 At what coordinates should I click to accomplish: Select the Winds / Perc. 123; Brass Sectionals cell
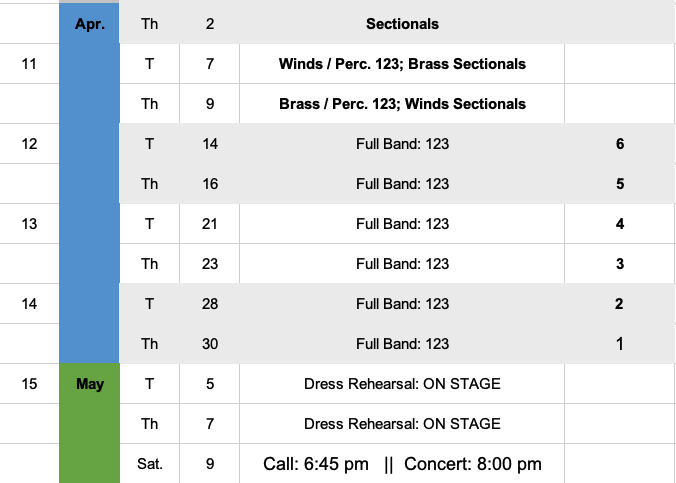[x=402, y=64]
